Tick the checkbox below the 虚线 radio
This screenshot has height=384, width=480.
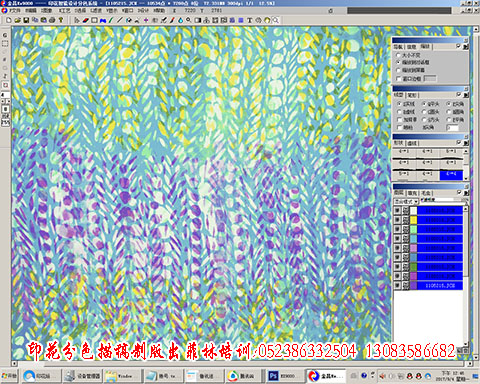(x=399, y=119)
